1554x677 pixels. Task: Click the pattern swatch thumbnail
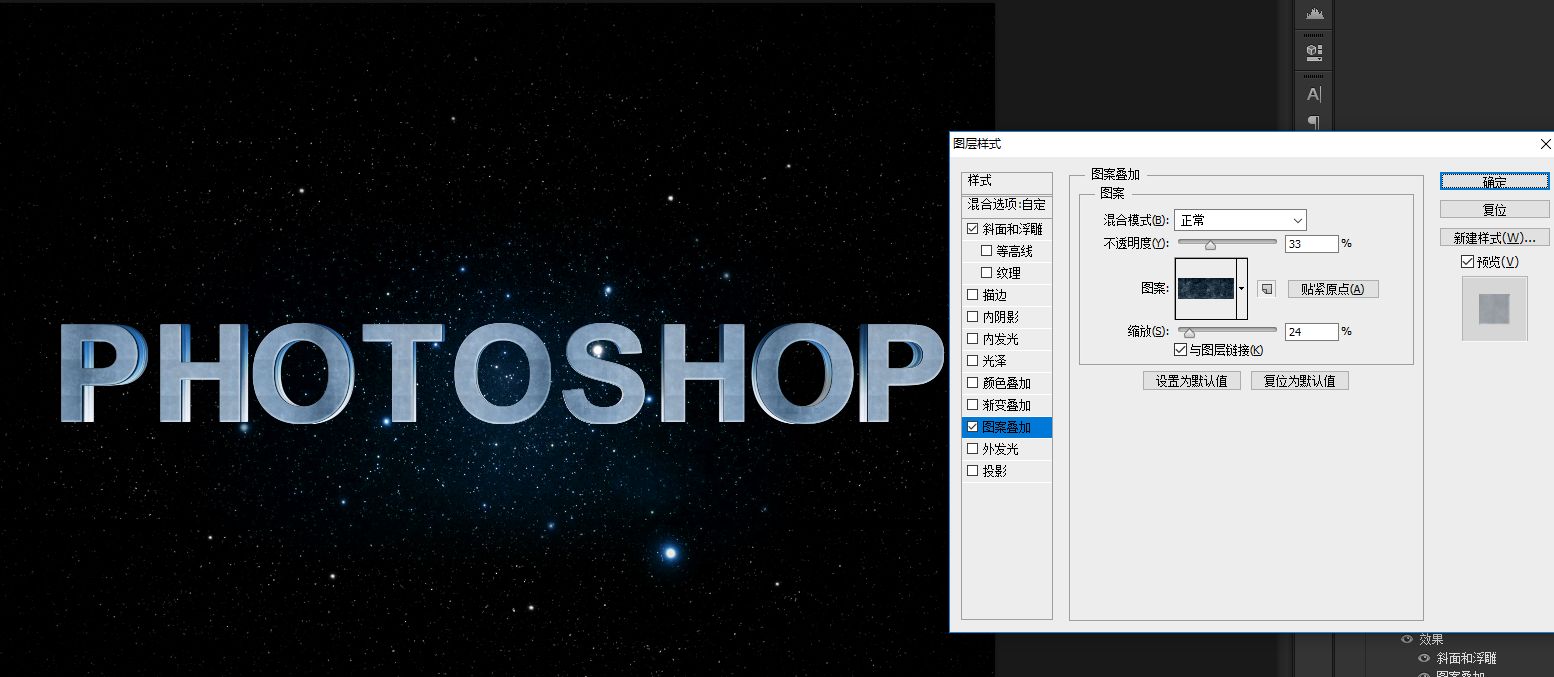1206,288
